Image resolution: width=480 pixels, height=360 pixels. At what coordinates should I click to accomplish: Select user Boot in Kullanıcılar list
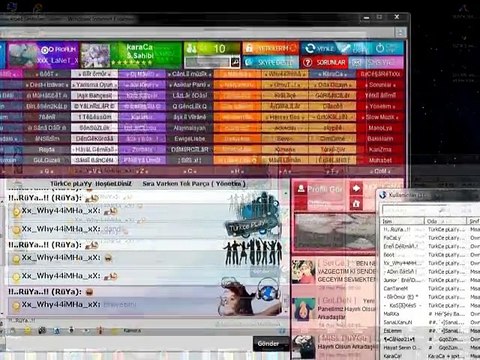coord(389,255)
